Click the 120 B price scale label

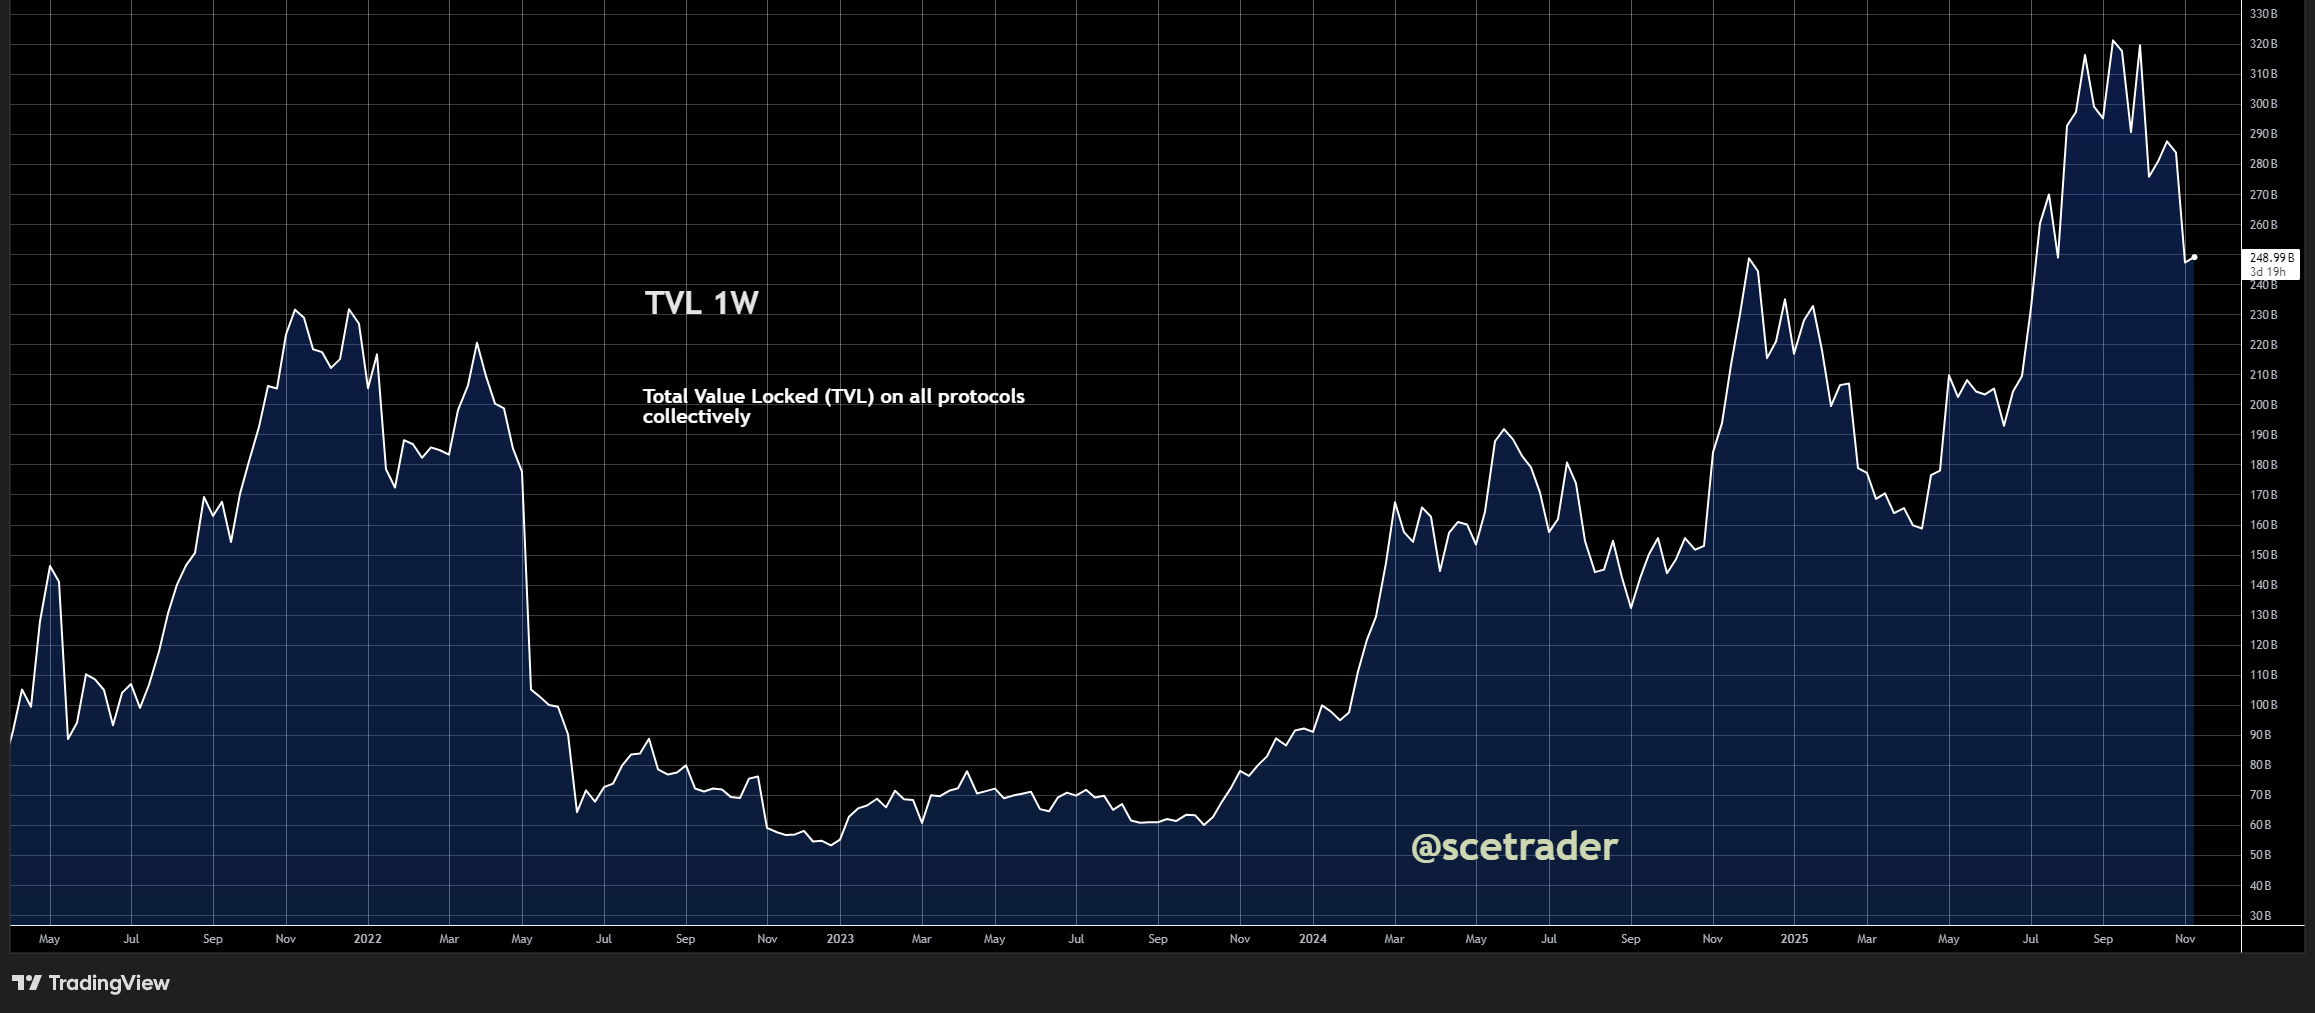click(2263, 645)
